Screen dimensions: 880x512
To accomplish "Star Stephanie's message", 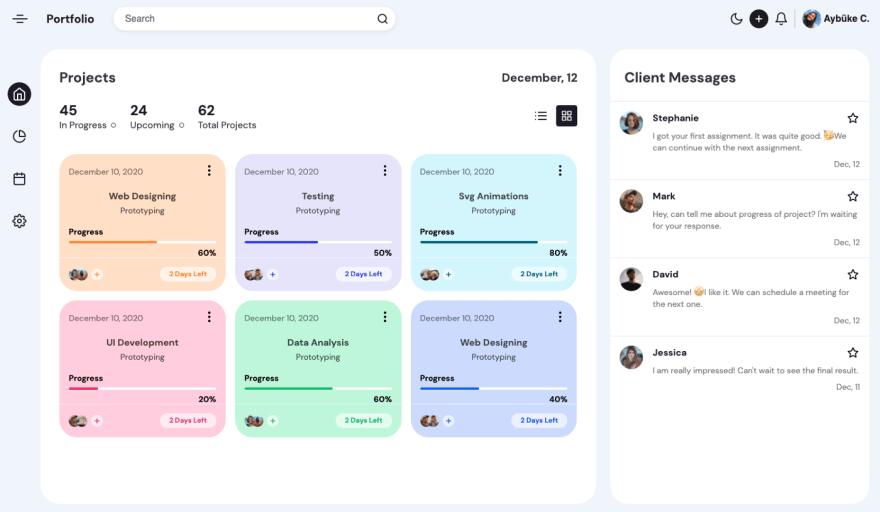I will click(x=853, y=118).
